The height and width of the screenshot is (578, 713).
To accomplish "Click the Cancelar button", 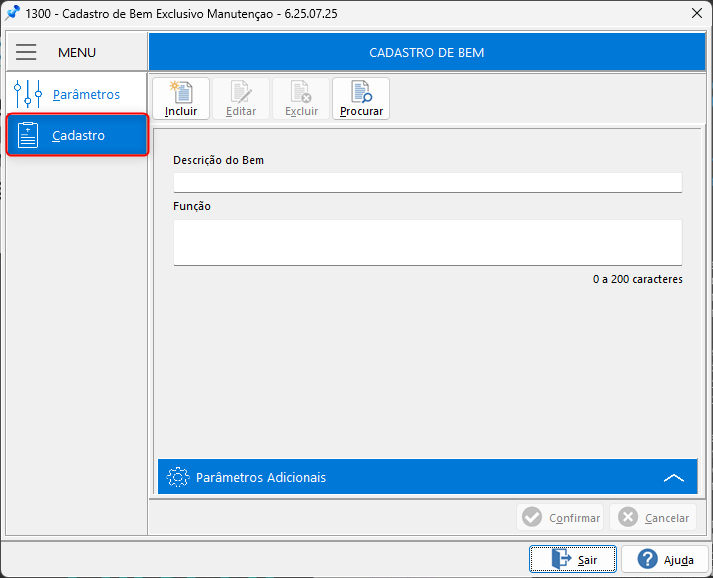I will [653, 518].
